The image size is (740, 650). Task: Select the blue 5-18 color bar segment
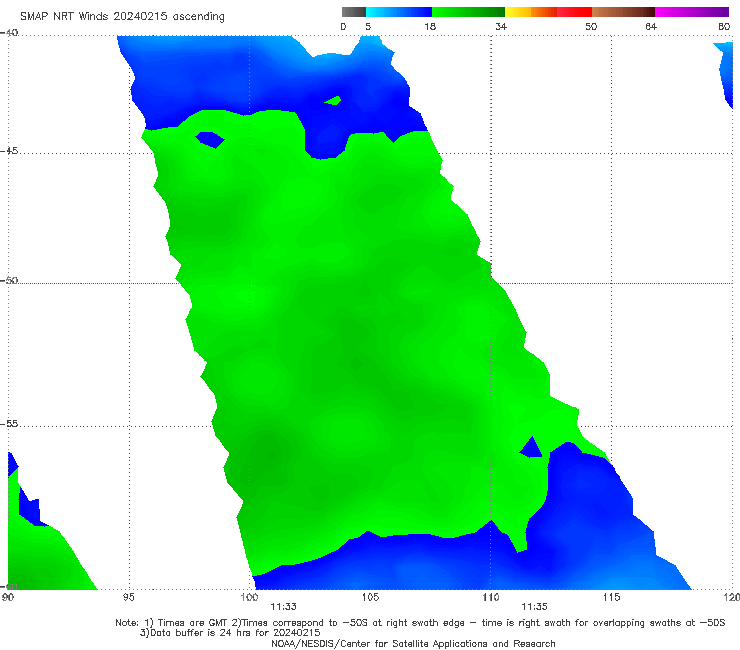[399, 12]
